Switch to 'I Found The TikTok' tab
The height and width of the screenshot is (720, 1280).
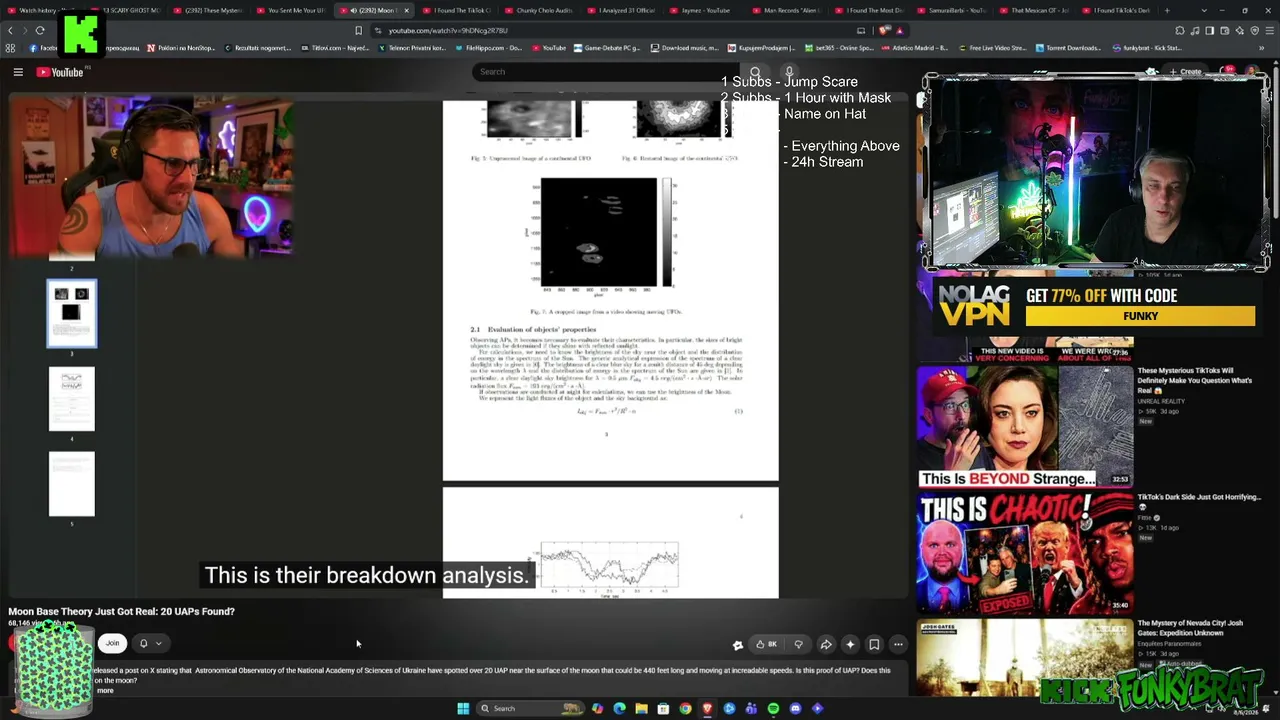(x=459, y=10)
